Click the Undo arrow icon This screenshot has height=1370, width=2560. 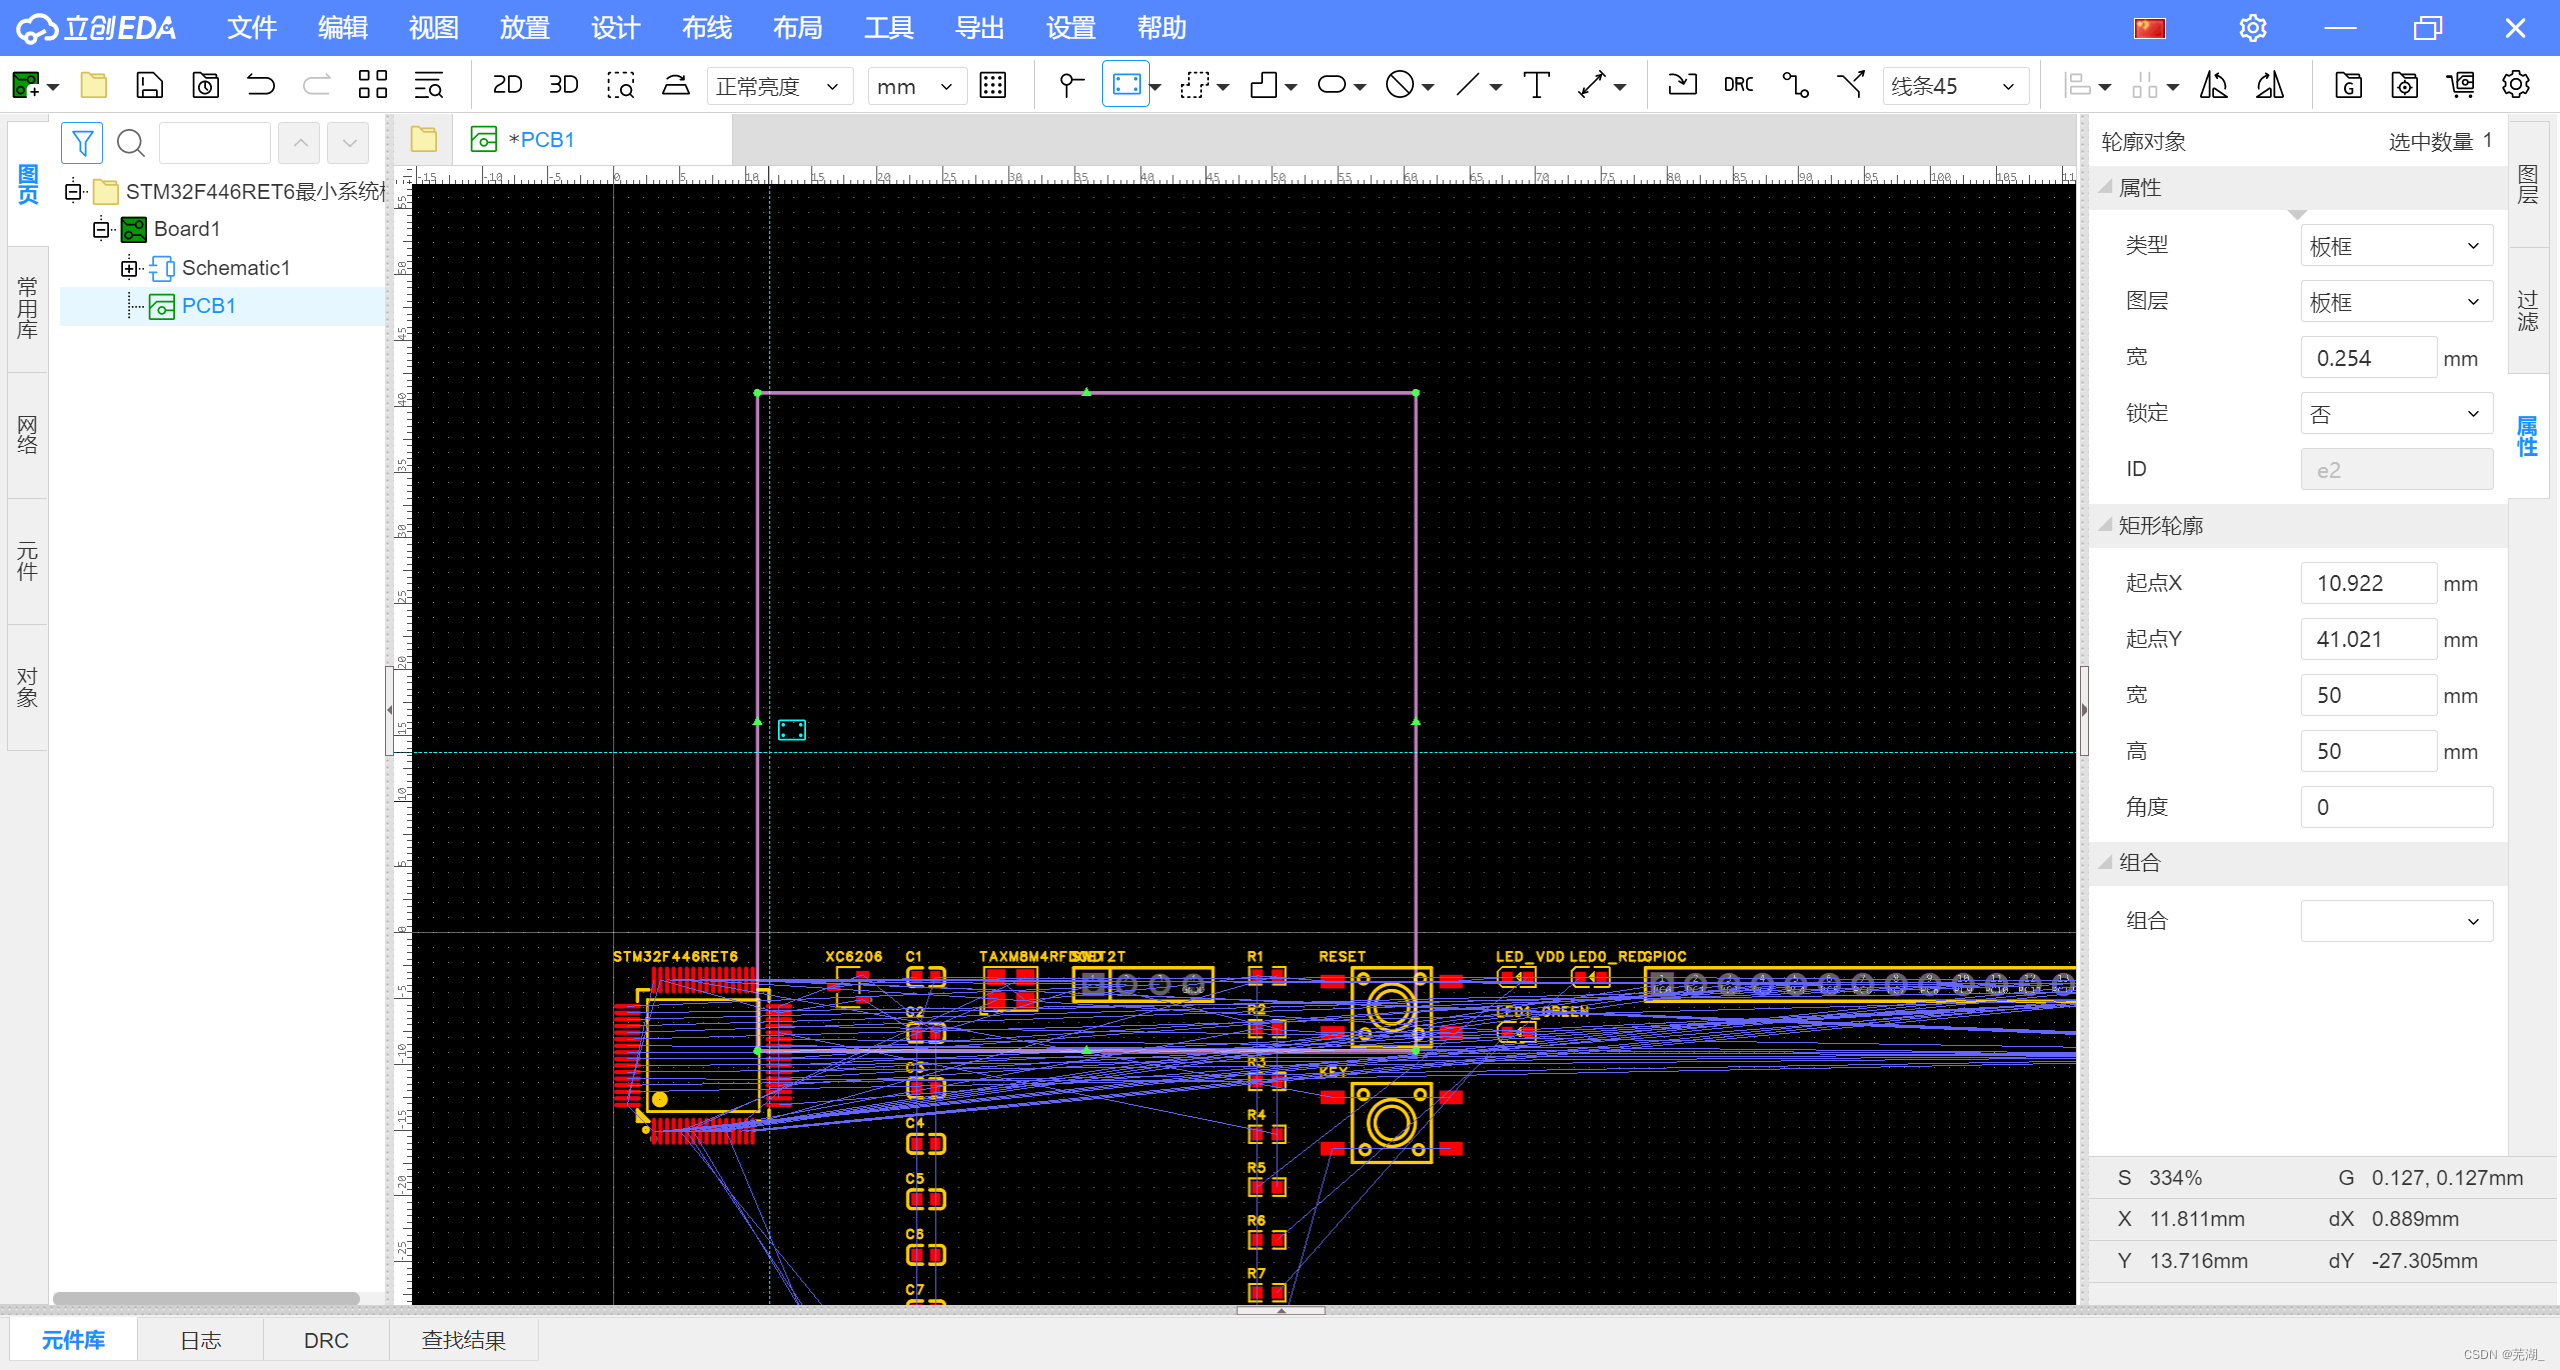click(260, 85)
